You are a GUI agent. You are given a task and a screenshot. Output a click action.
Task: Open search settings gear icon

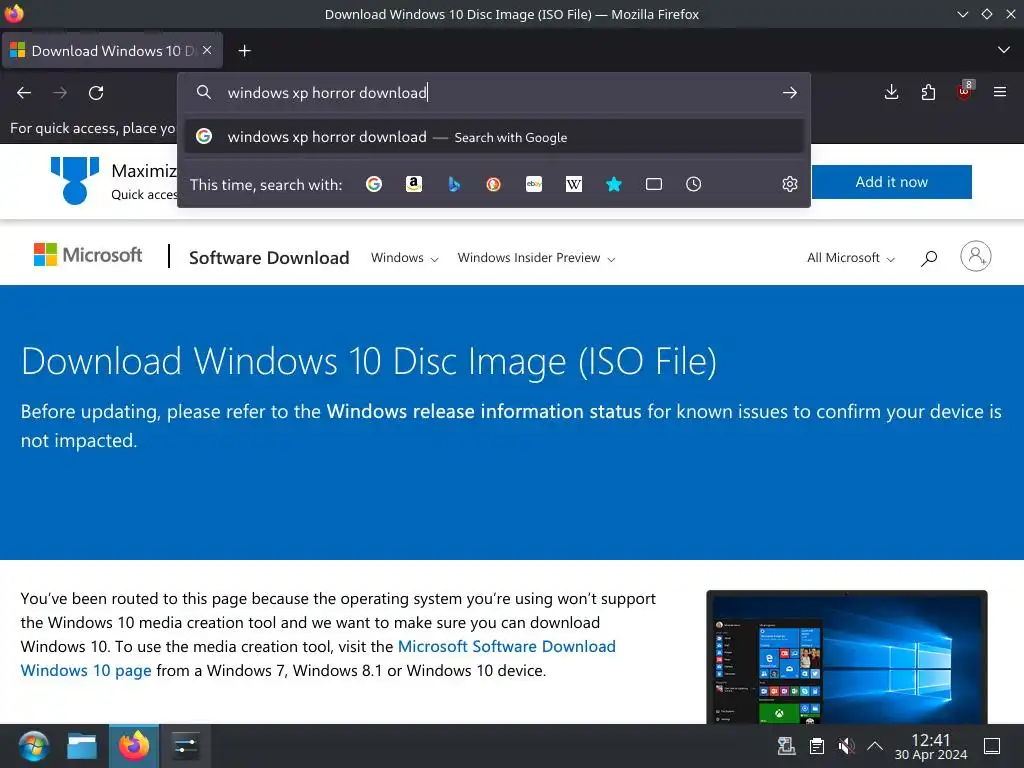click(790, 184)
